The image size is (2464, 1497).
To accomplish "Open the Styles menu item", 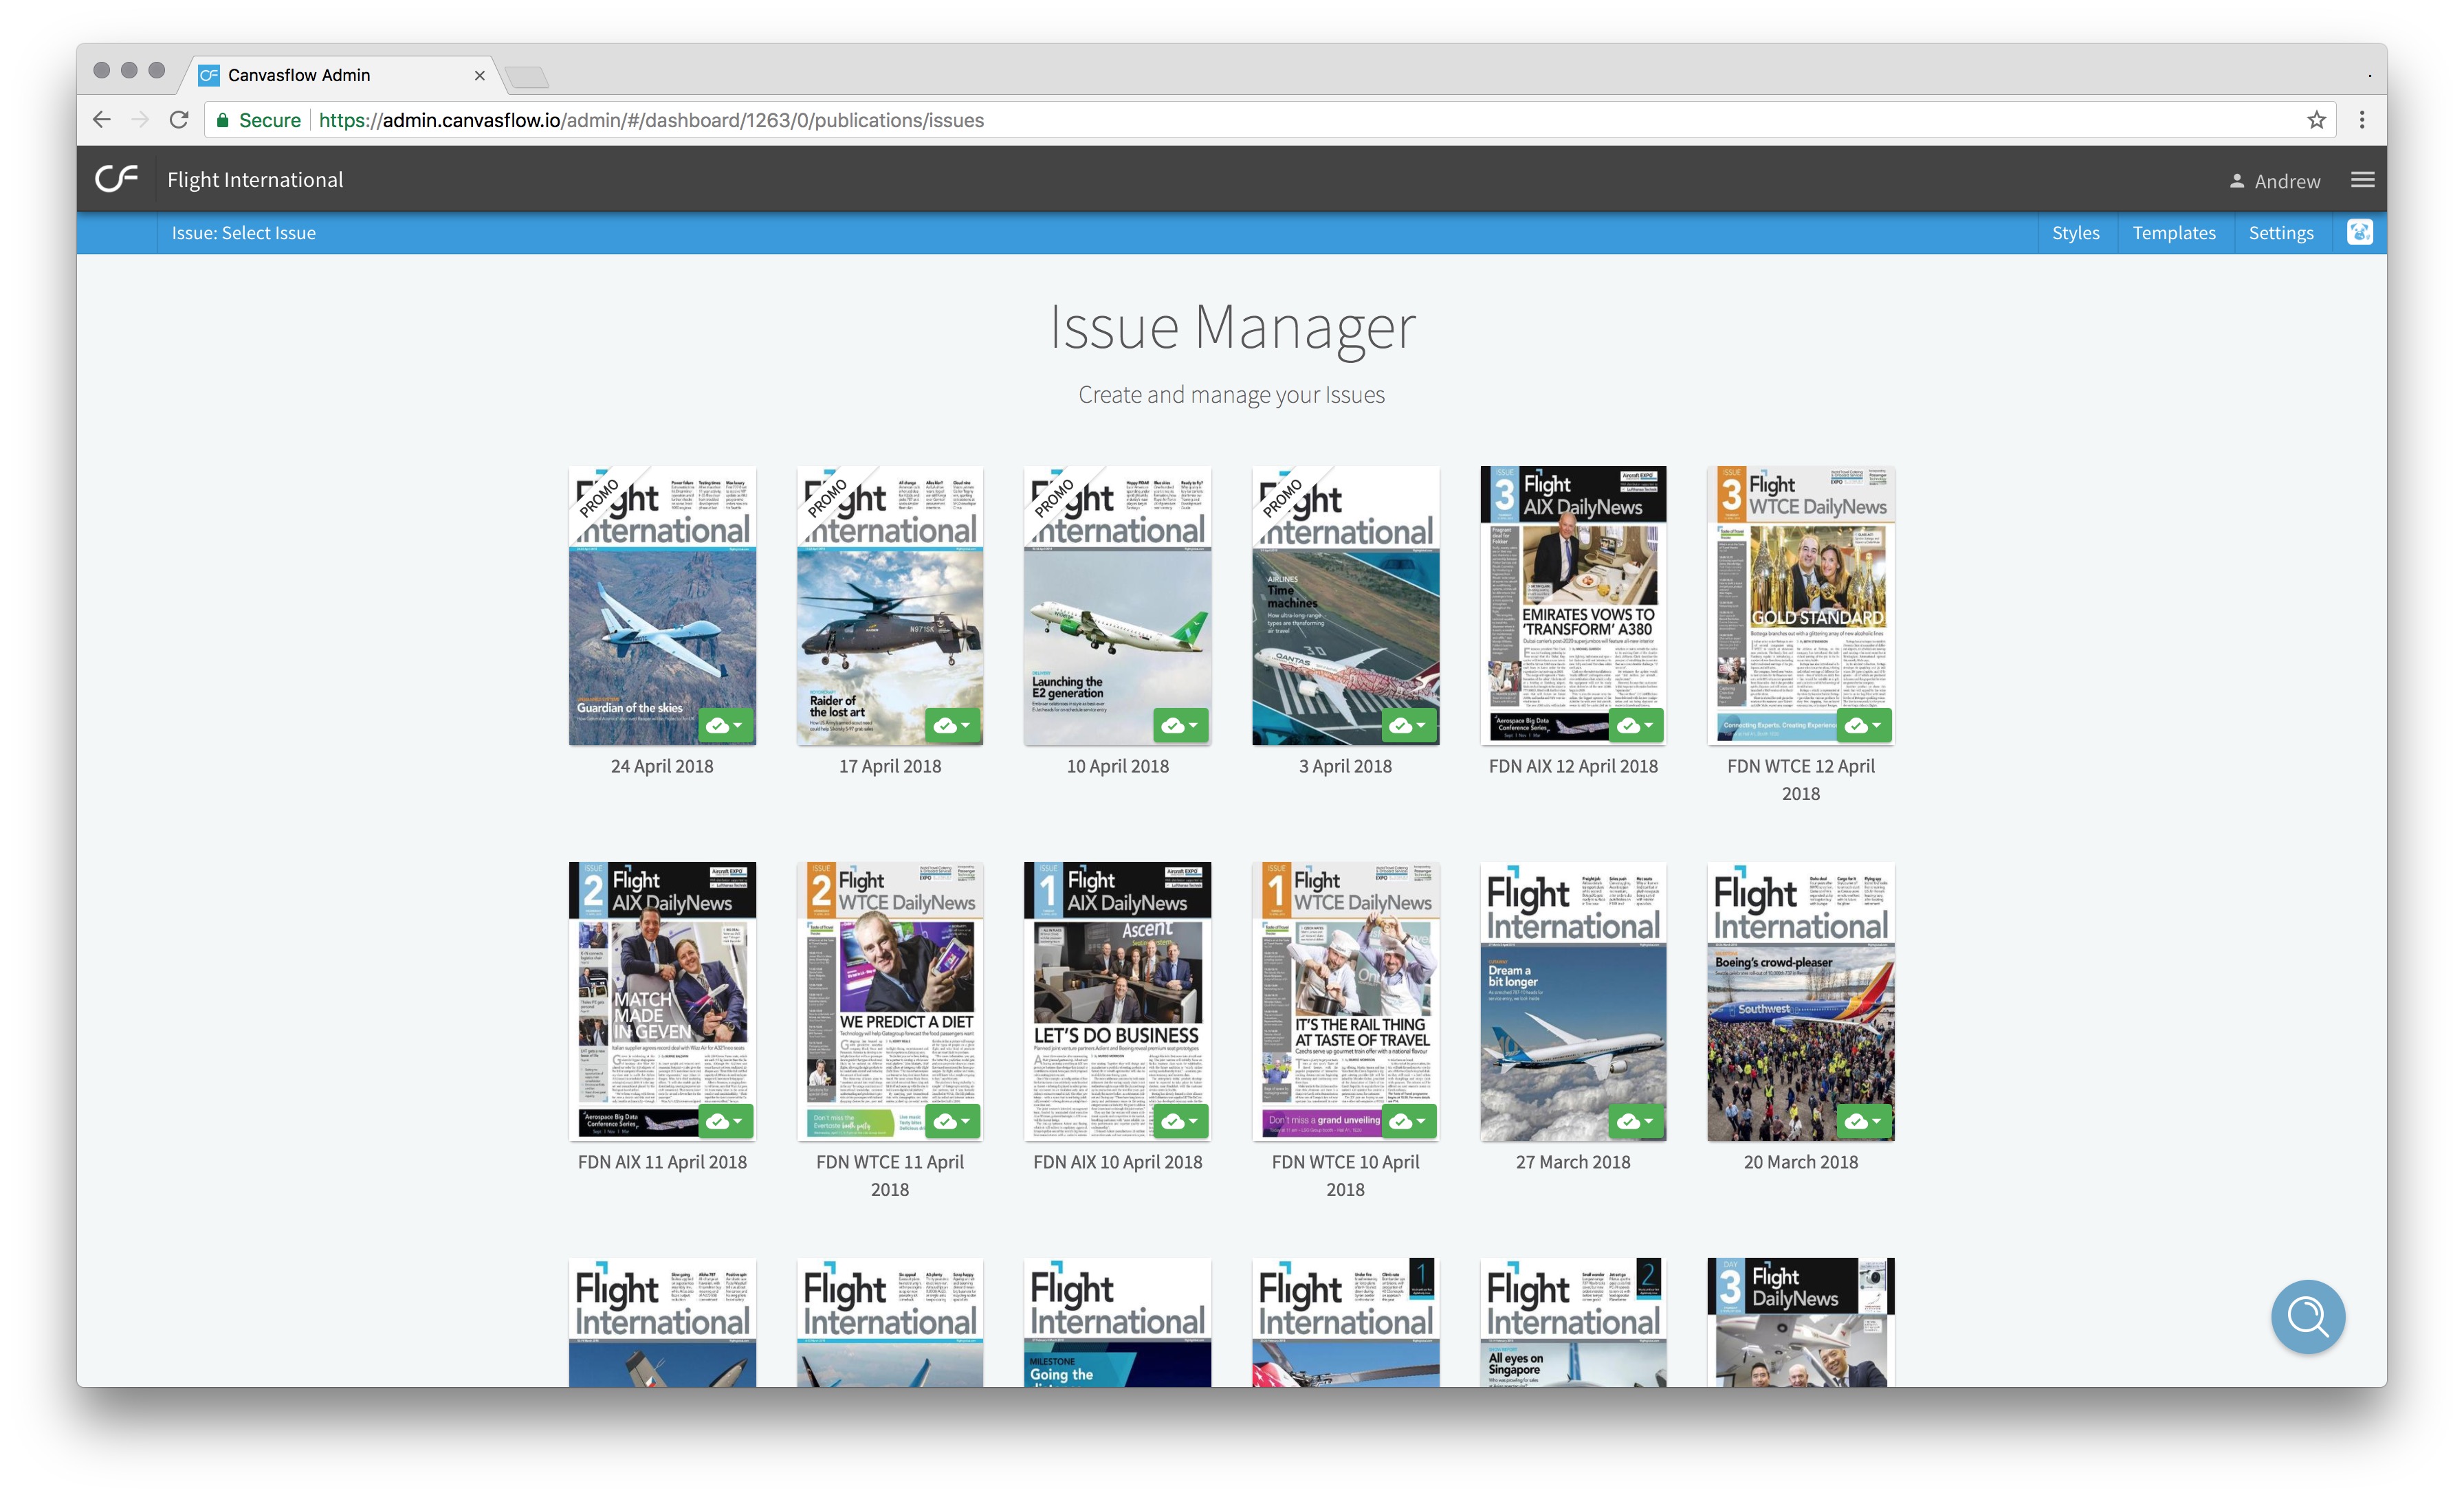I will point(2075,233).
